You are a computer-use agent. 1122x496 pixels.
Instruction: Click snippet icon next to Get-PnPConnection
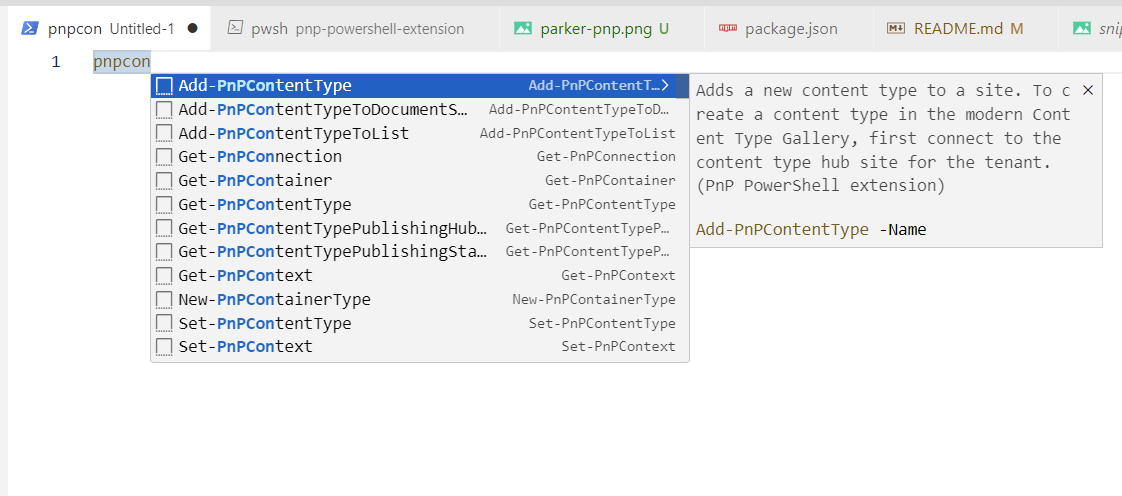pyautogui.click(x=164, y=157)
